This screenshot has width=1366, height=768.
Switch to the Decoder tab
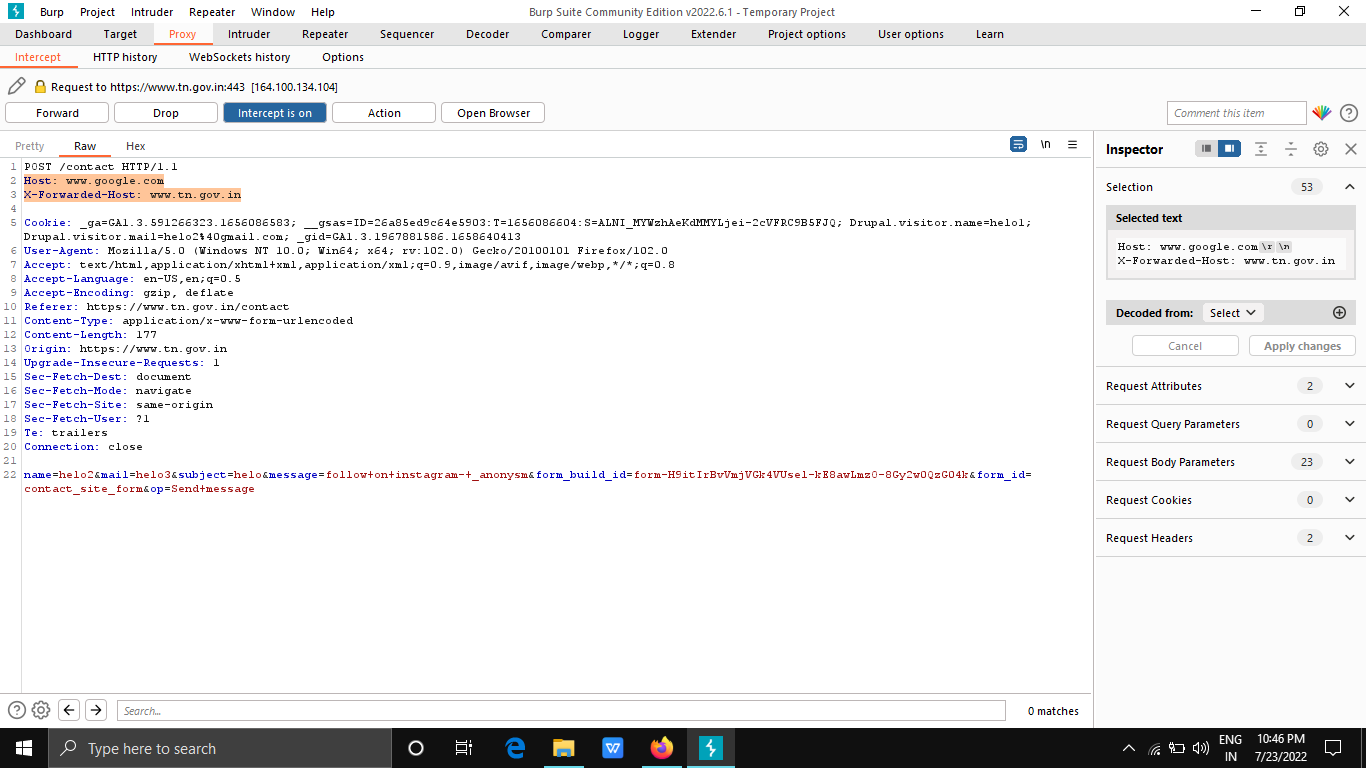pyautogui.click(x=487, y=34)
